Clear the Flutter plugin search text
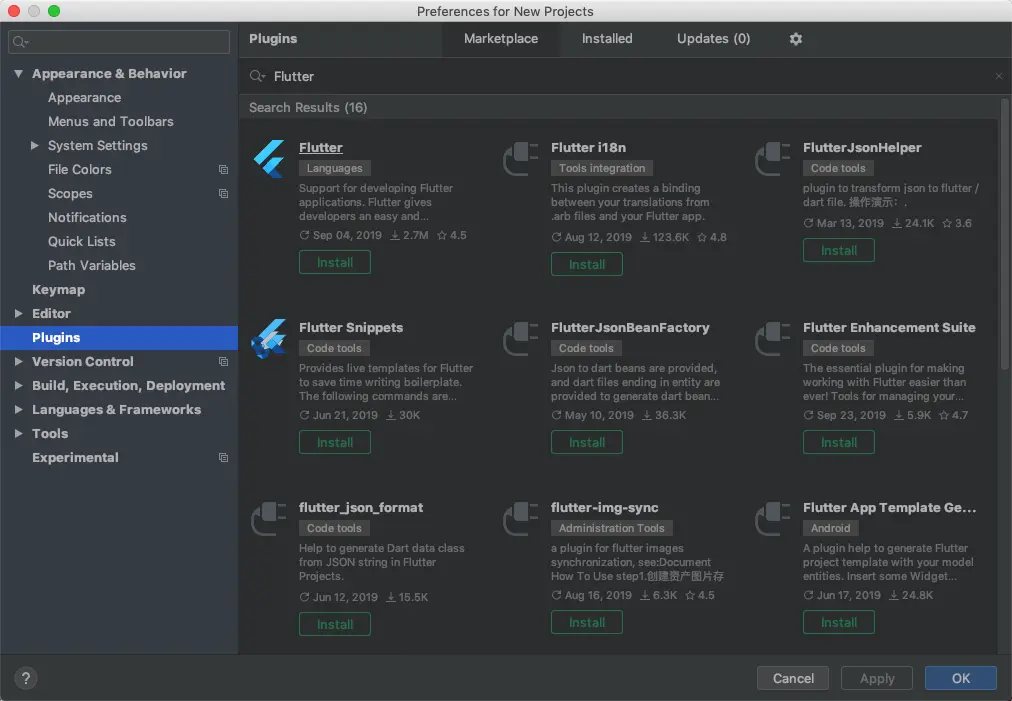 coord(998,76)
